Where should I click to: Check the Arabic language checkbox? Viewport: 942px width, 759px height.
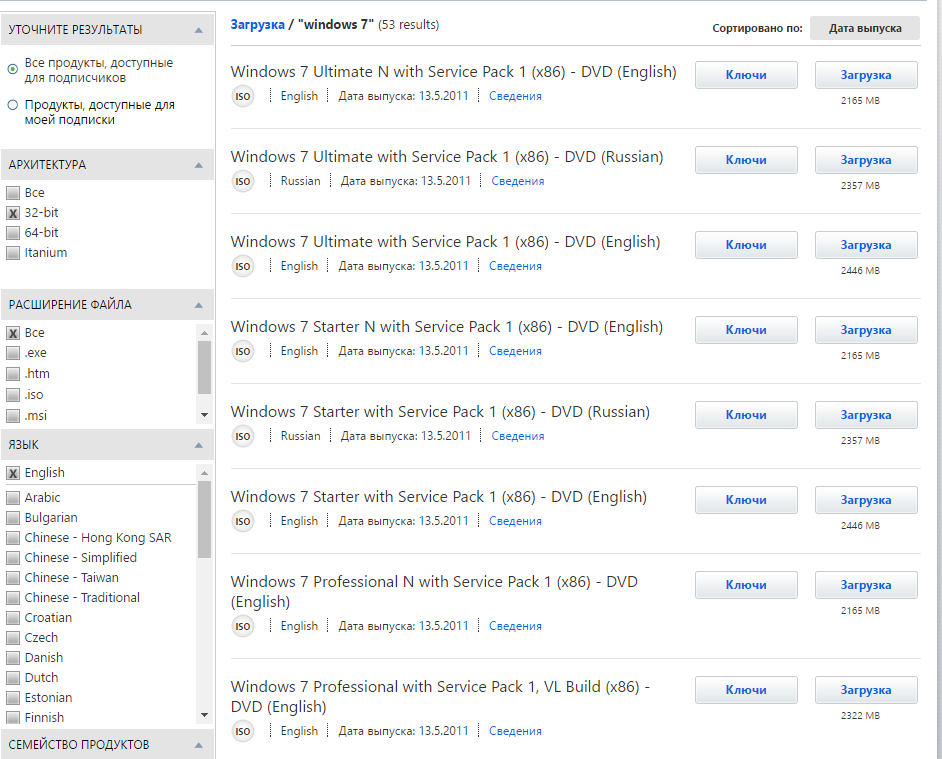(13, 498)
